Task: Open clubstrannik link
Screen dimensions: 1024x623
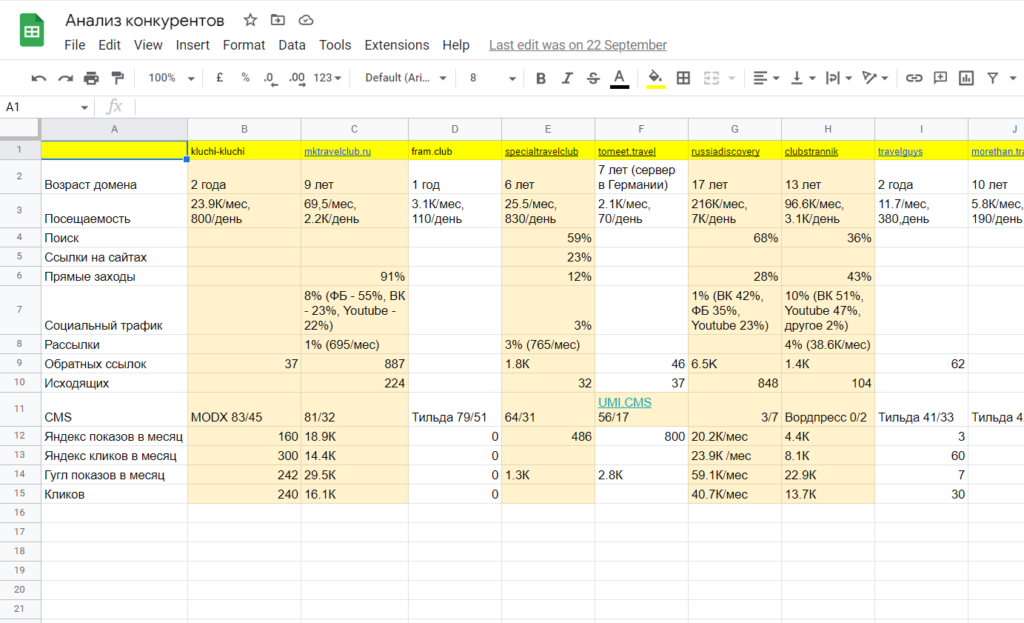Action: [x=810, y=152]
